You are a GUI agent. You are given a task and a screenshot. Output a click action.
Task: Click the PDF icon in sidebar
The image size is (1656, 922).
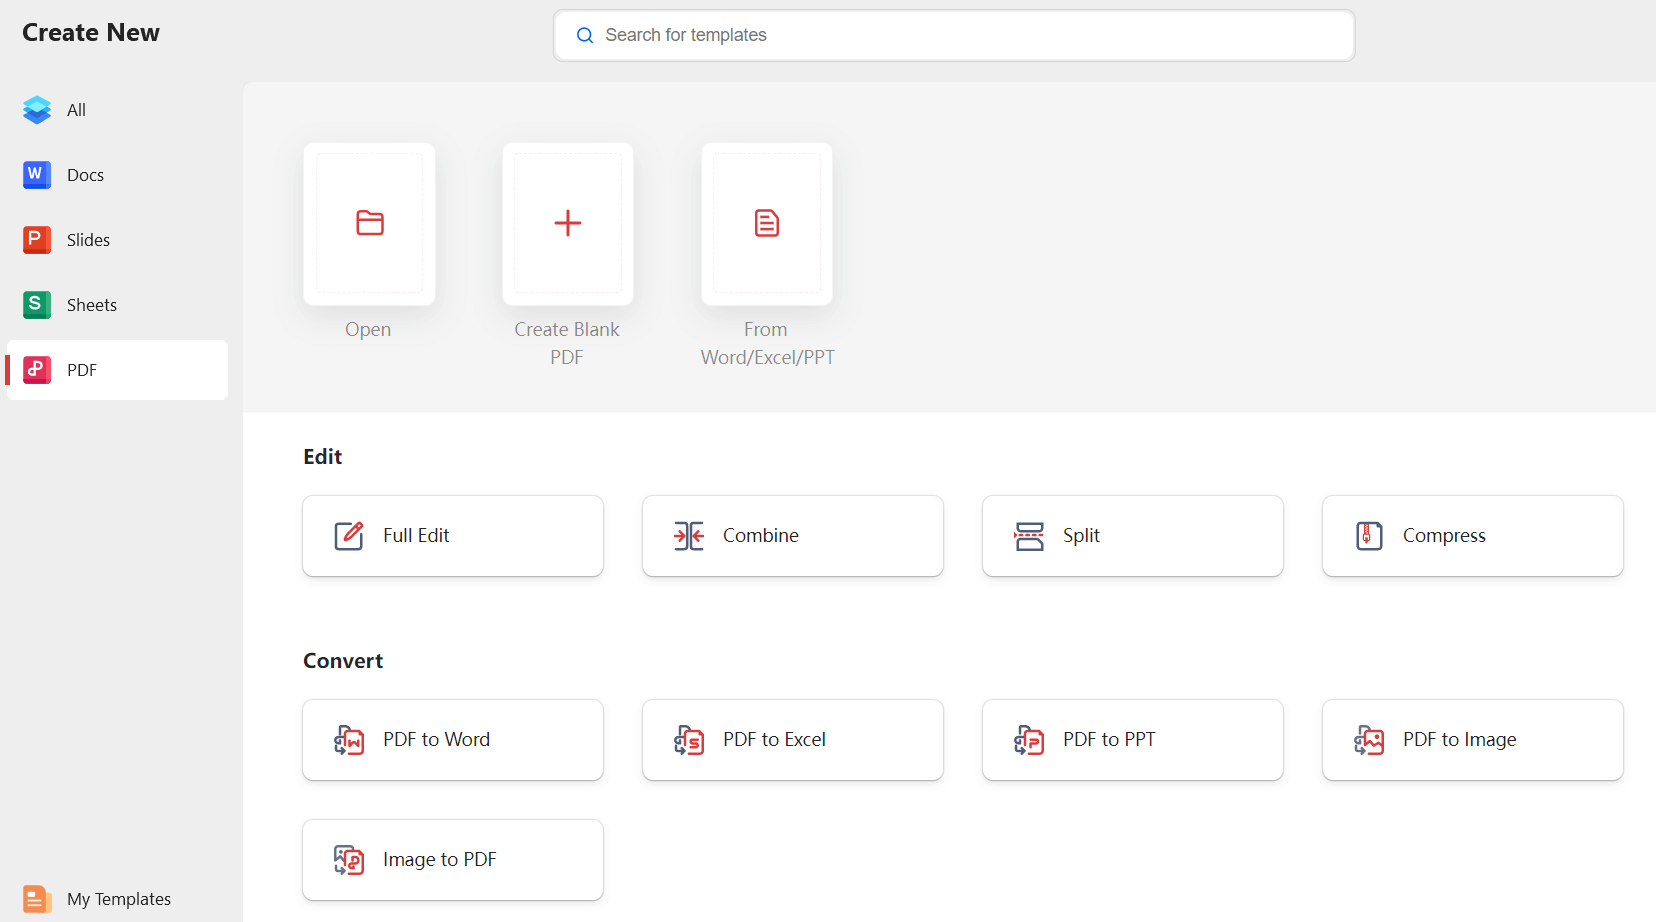click(36, 370)
